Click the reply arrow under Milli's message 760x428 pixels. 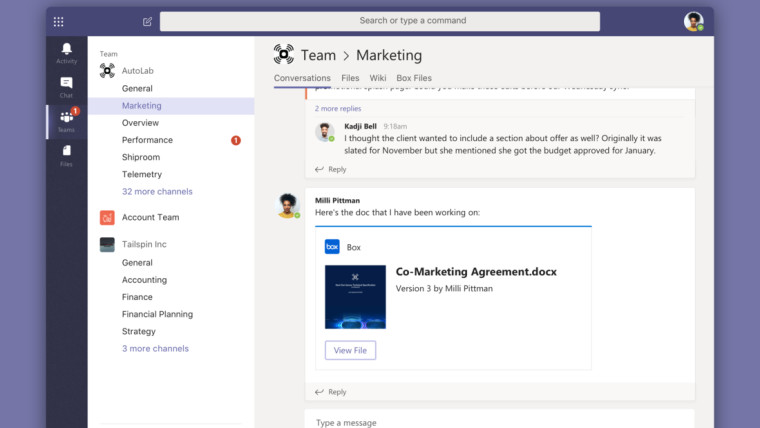(x=319, y=392)
